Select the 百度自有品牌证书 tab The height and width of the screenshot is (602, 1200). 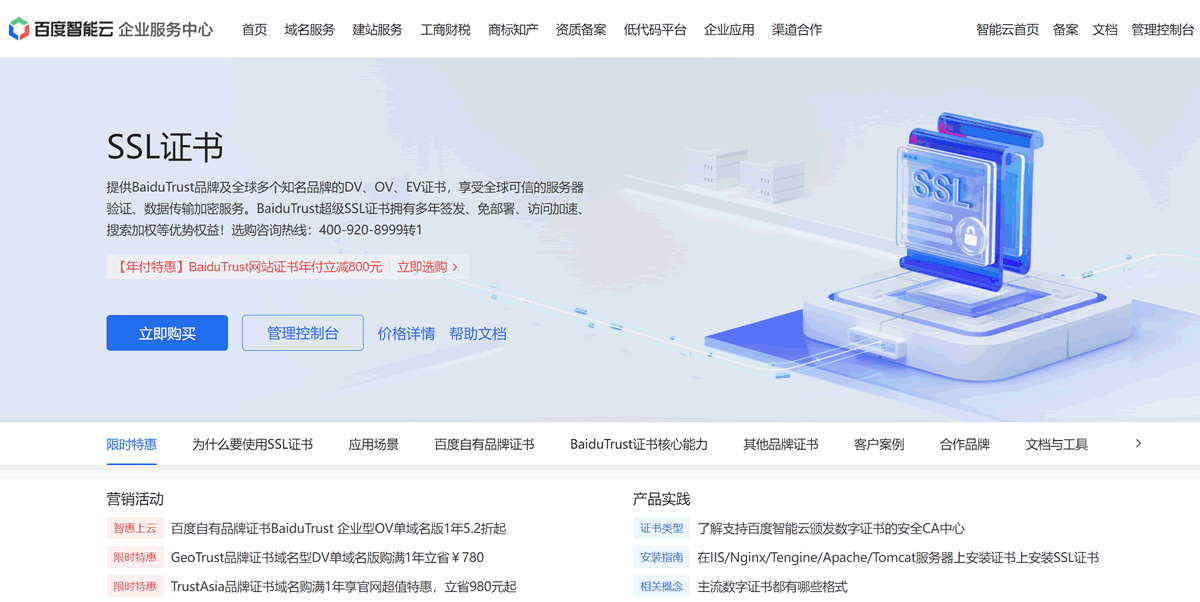[484, 444]
